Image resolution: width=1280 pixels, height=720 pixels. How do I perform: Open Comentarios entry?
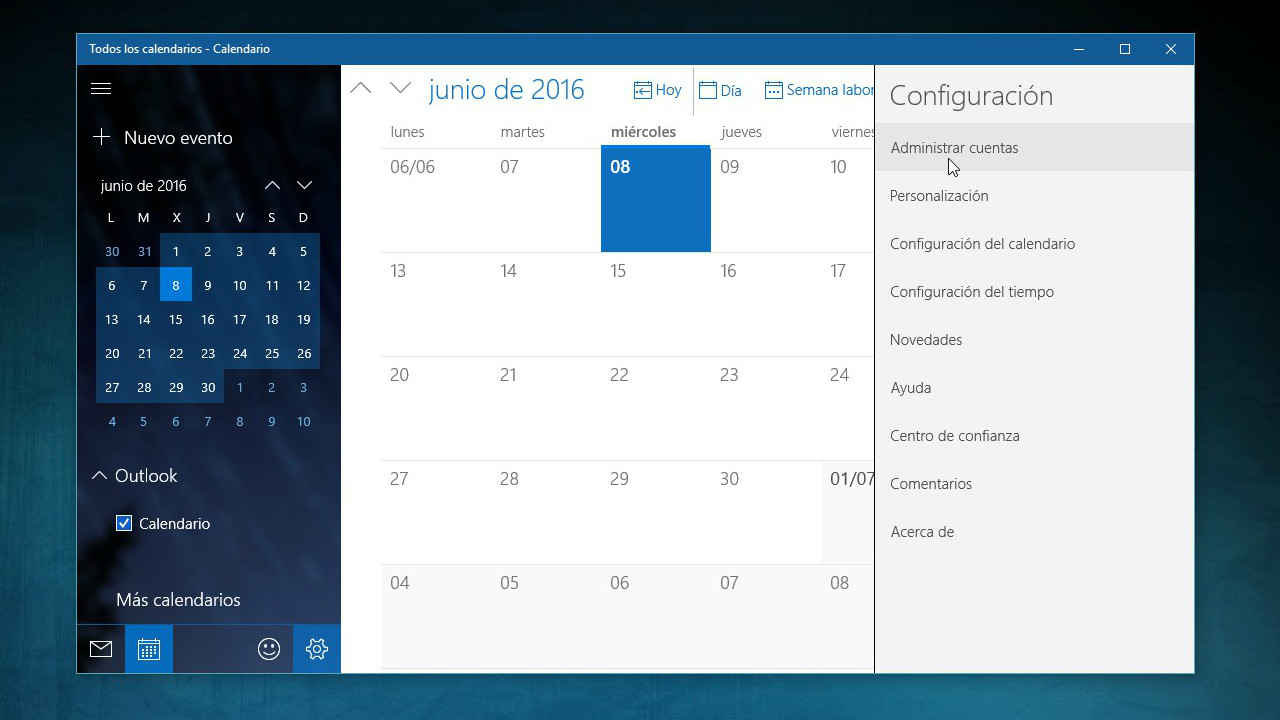point(1034,484)
